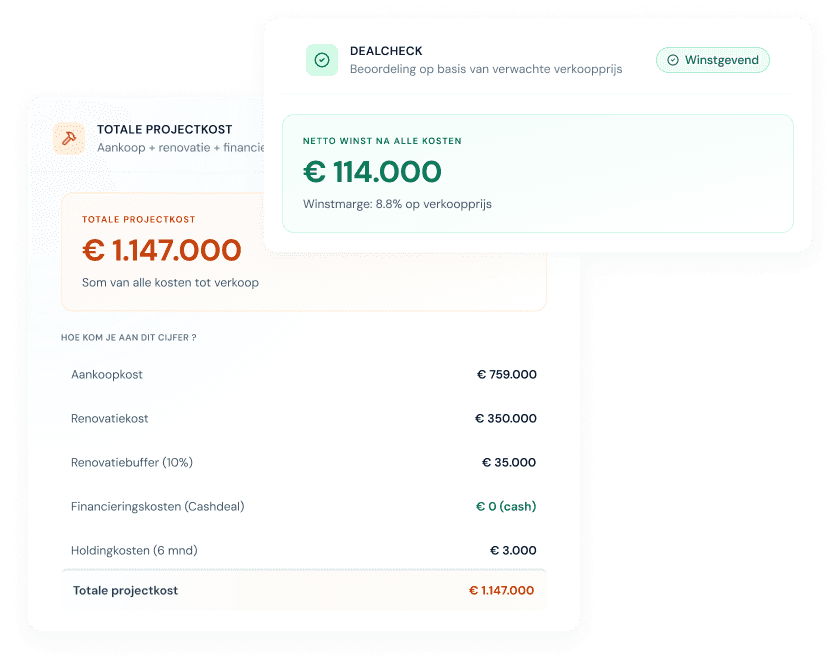Viewport: 840px width, 670px height.
Task: Click the 'NETTO WINST NA ALLE KOSTEN' label
Action: (382, 141)
